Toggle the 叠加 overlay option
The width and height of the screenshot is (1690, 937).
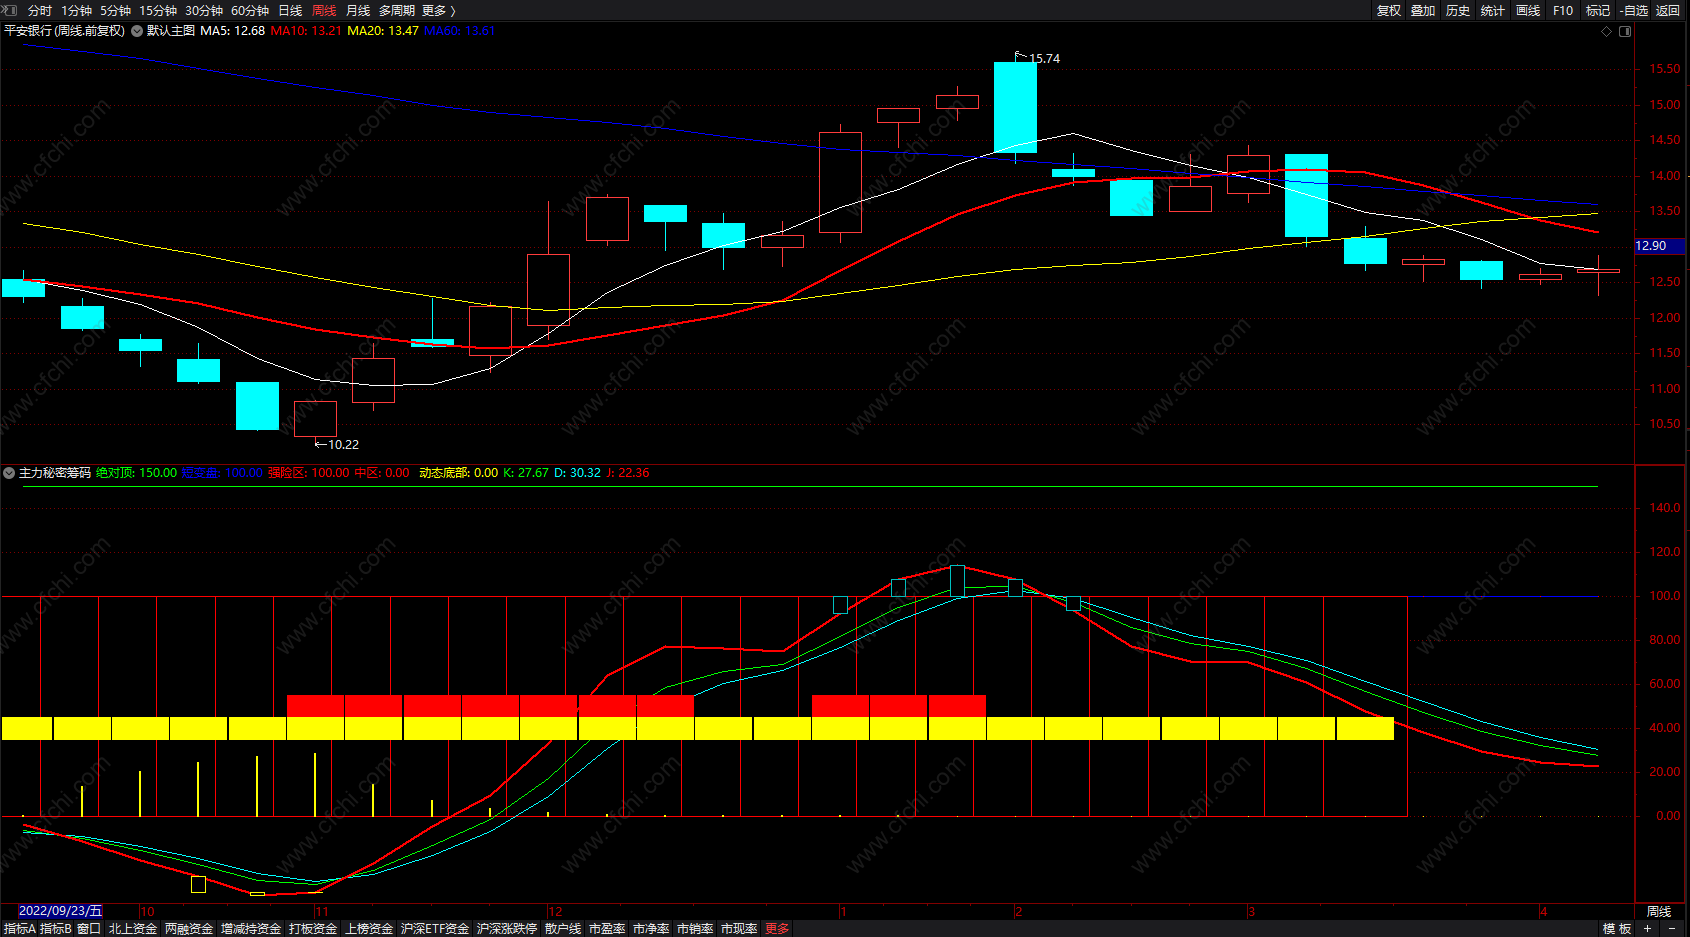1423,10
